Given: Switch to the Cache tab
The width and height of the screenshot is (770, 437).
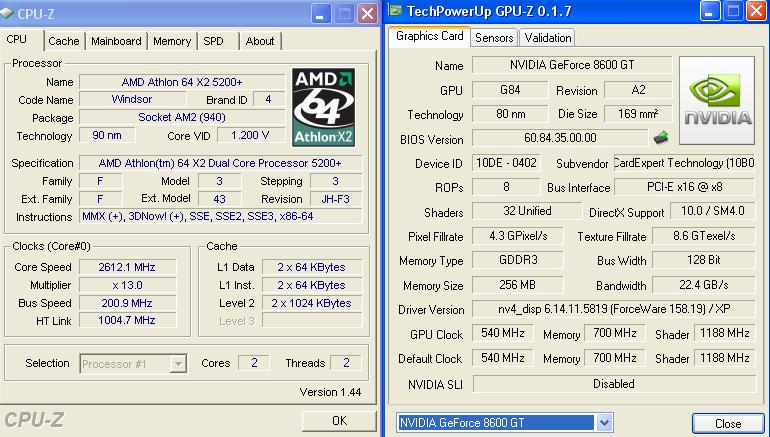Looking at the screenshot, I should point(64,41).
